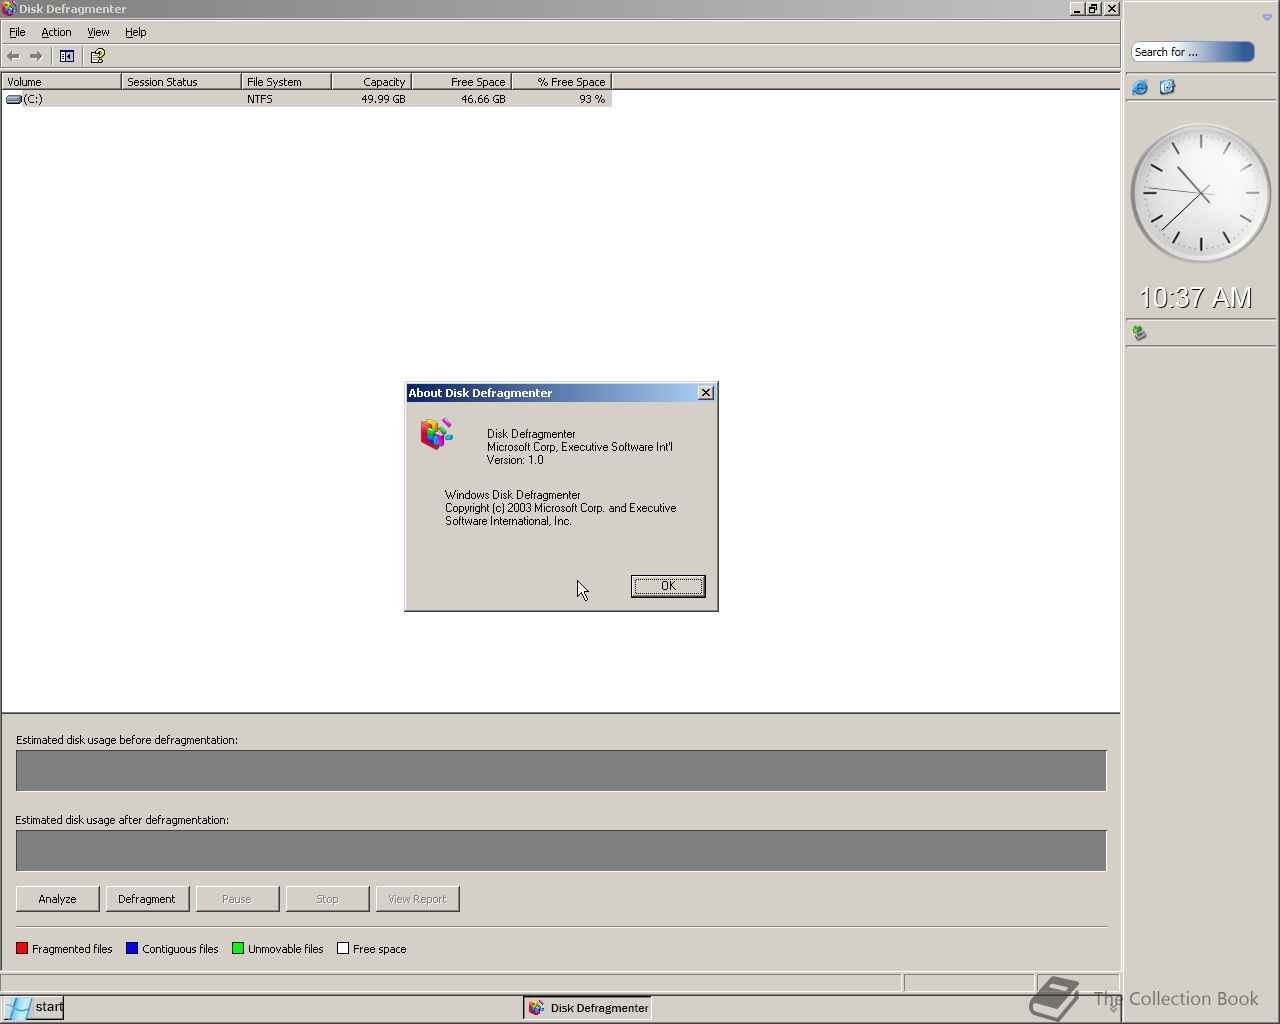Click the (C:) drive icon in the volume list
The width and height of the screenshot is (1280, 1024).
tap(14, 99)
